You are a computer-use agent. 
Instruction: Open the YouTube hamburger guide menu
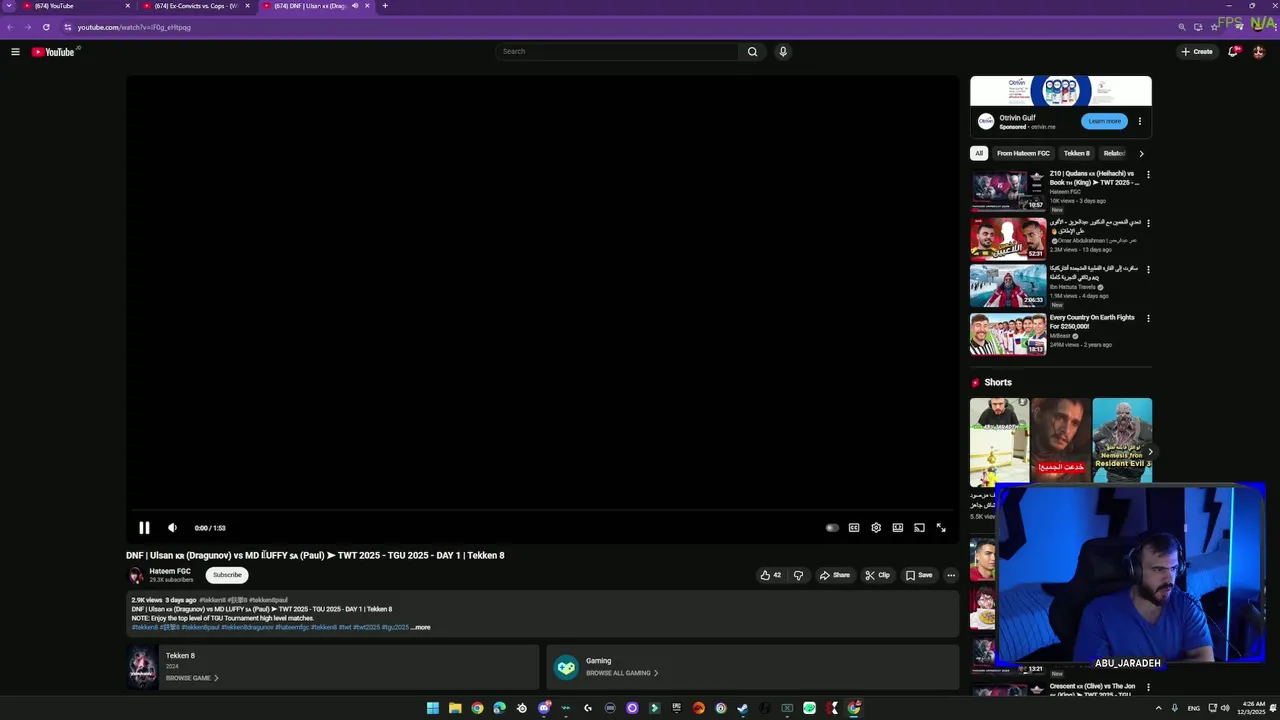[x=15, y=52]
